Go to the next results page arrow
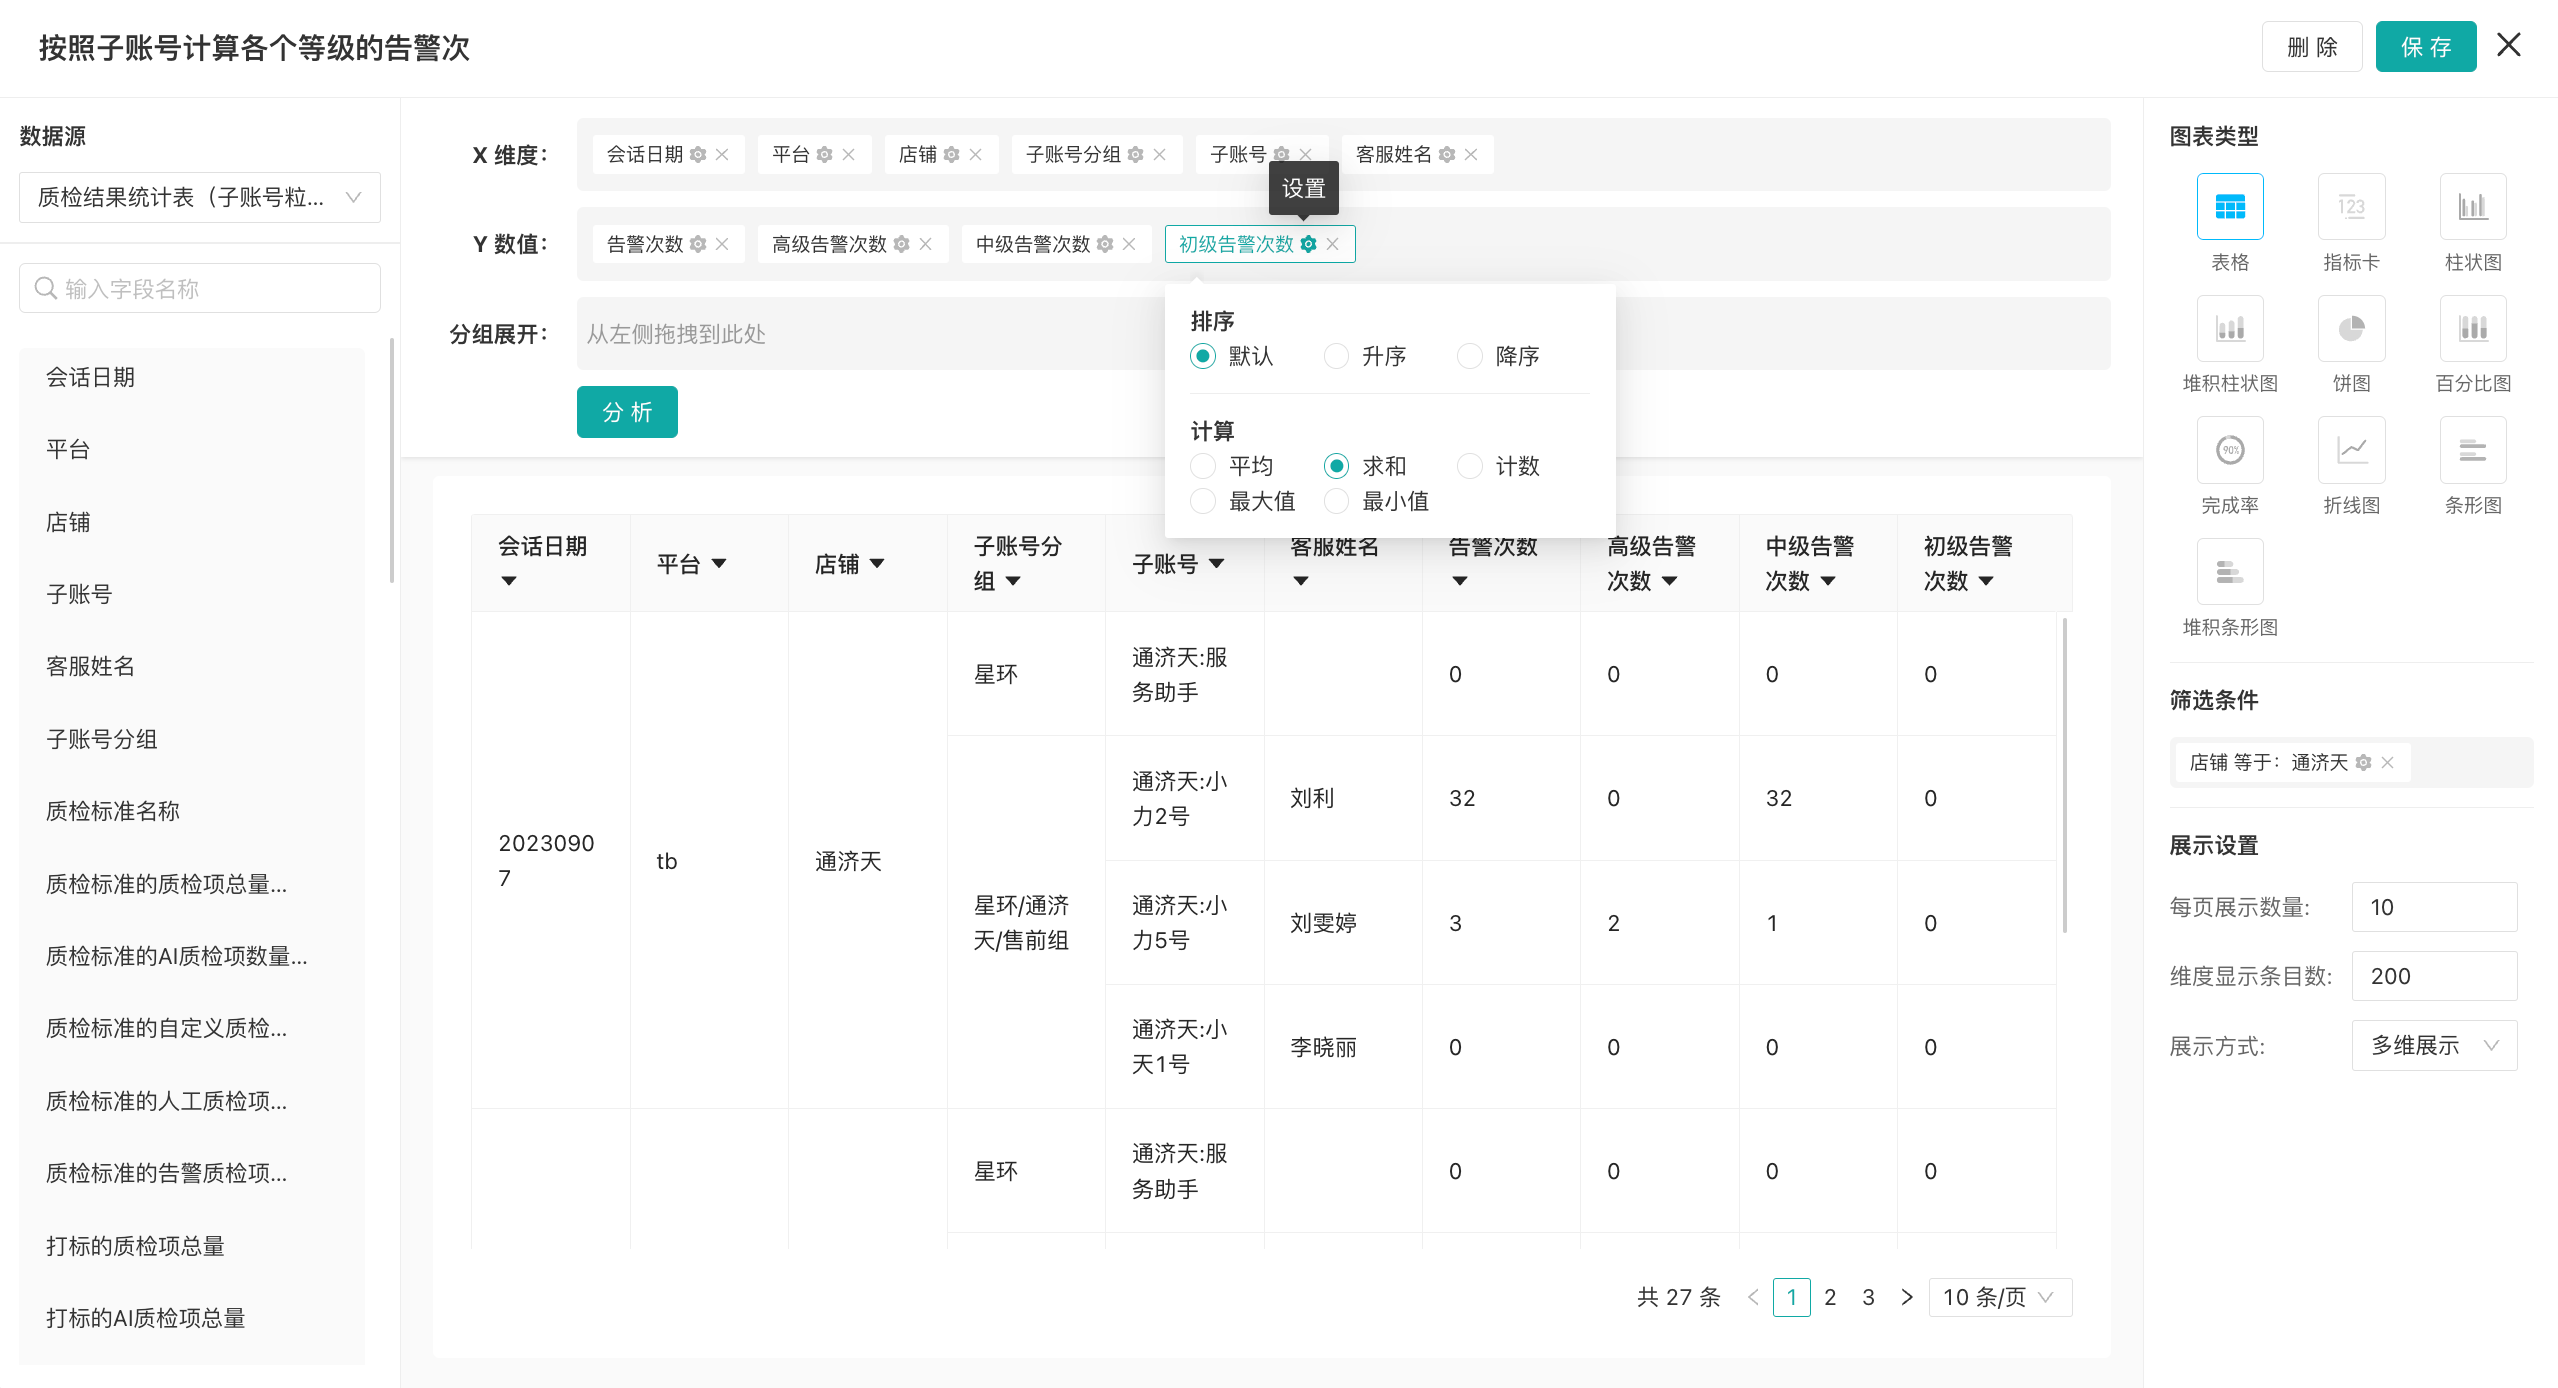Viewport: 2558px width, 1388px height. click(x=1907, y=1297)
